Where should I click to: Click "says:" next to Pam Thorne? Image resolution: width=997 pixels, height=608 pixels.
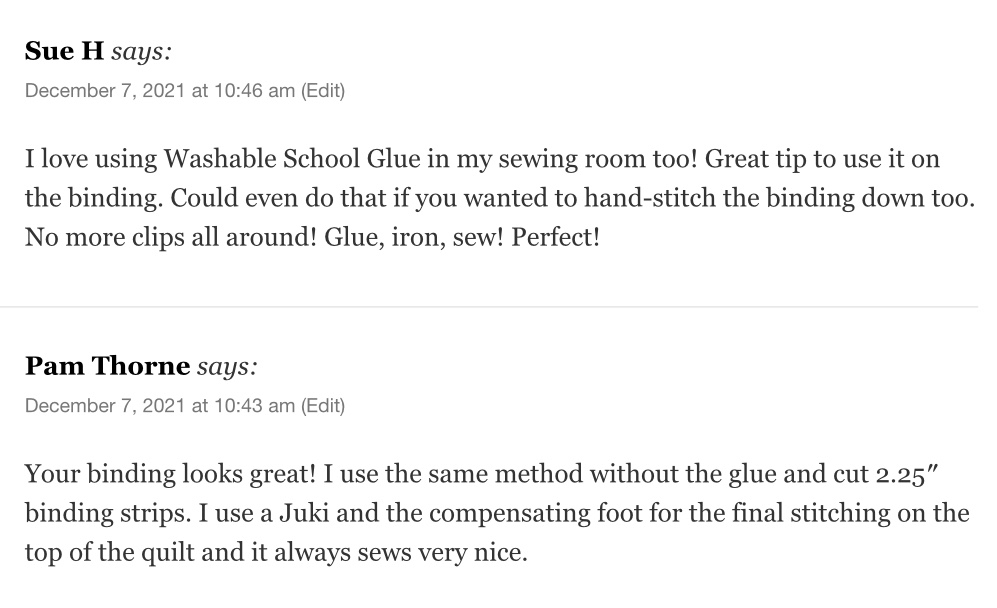tap(227, 366)
